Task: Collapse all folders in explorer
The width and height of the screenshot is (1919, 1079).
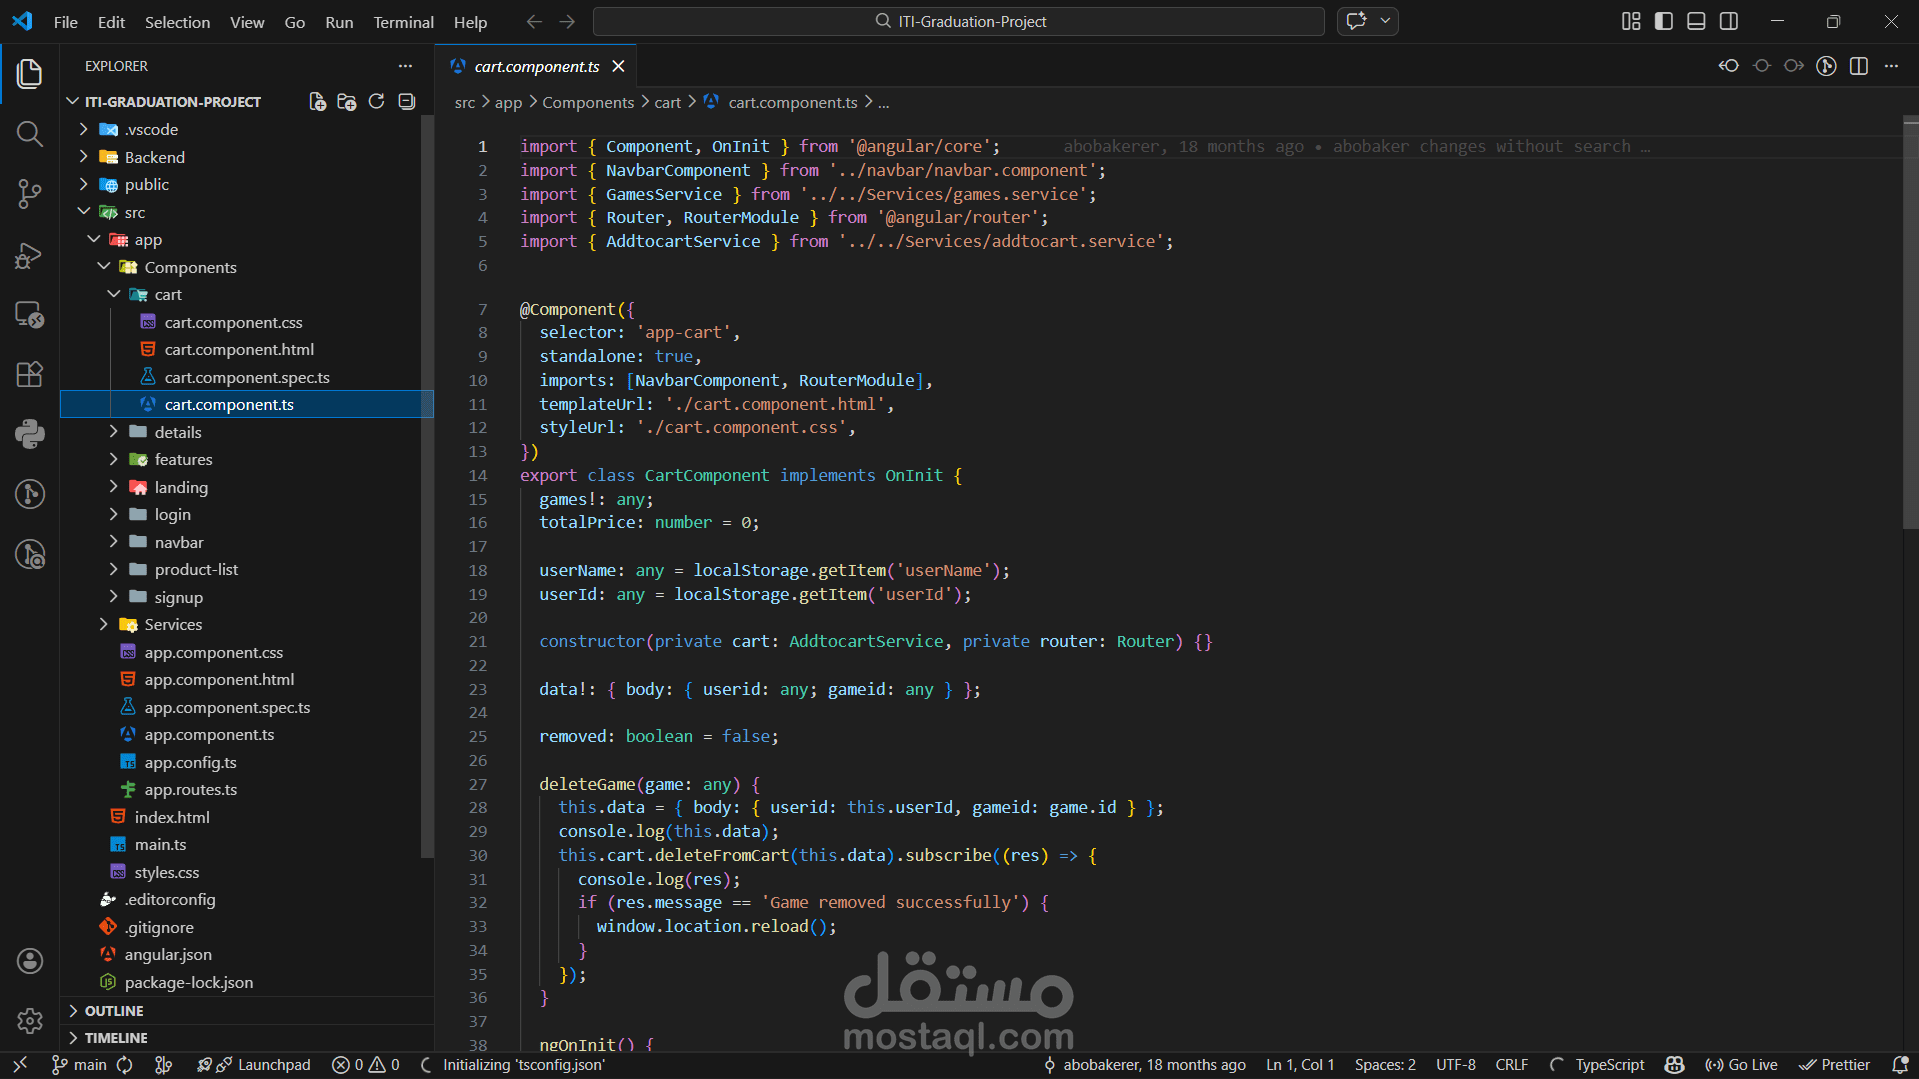Action: tap(406, 101)
